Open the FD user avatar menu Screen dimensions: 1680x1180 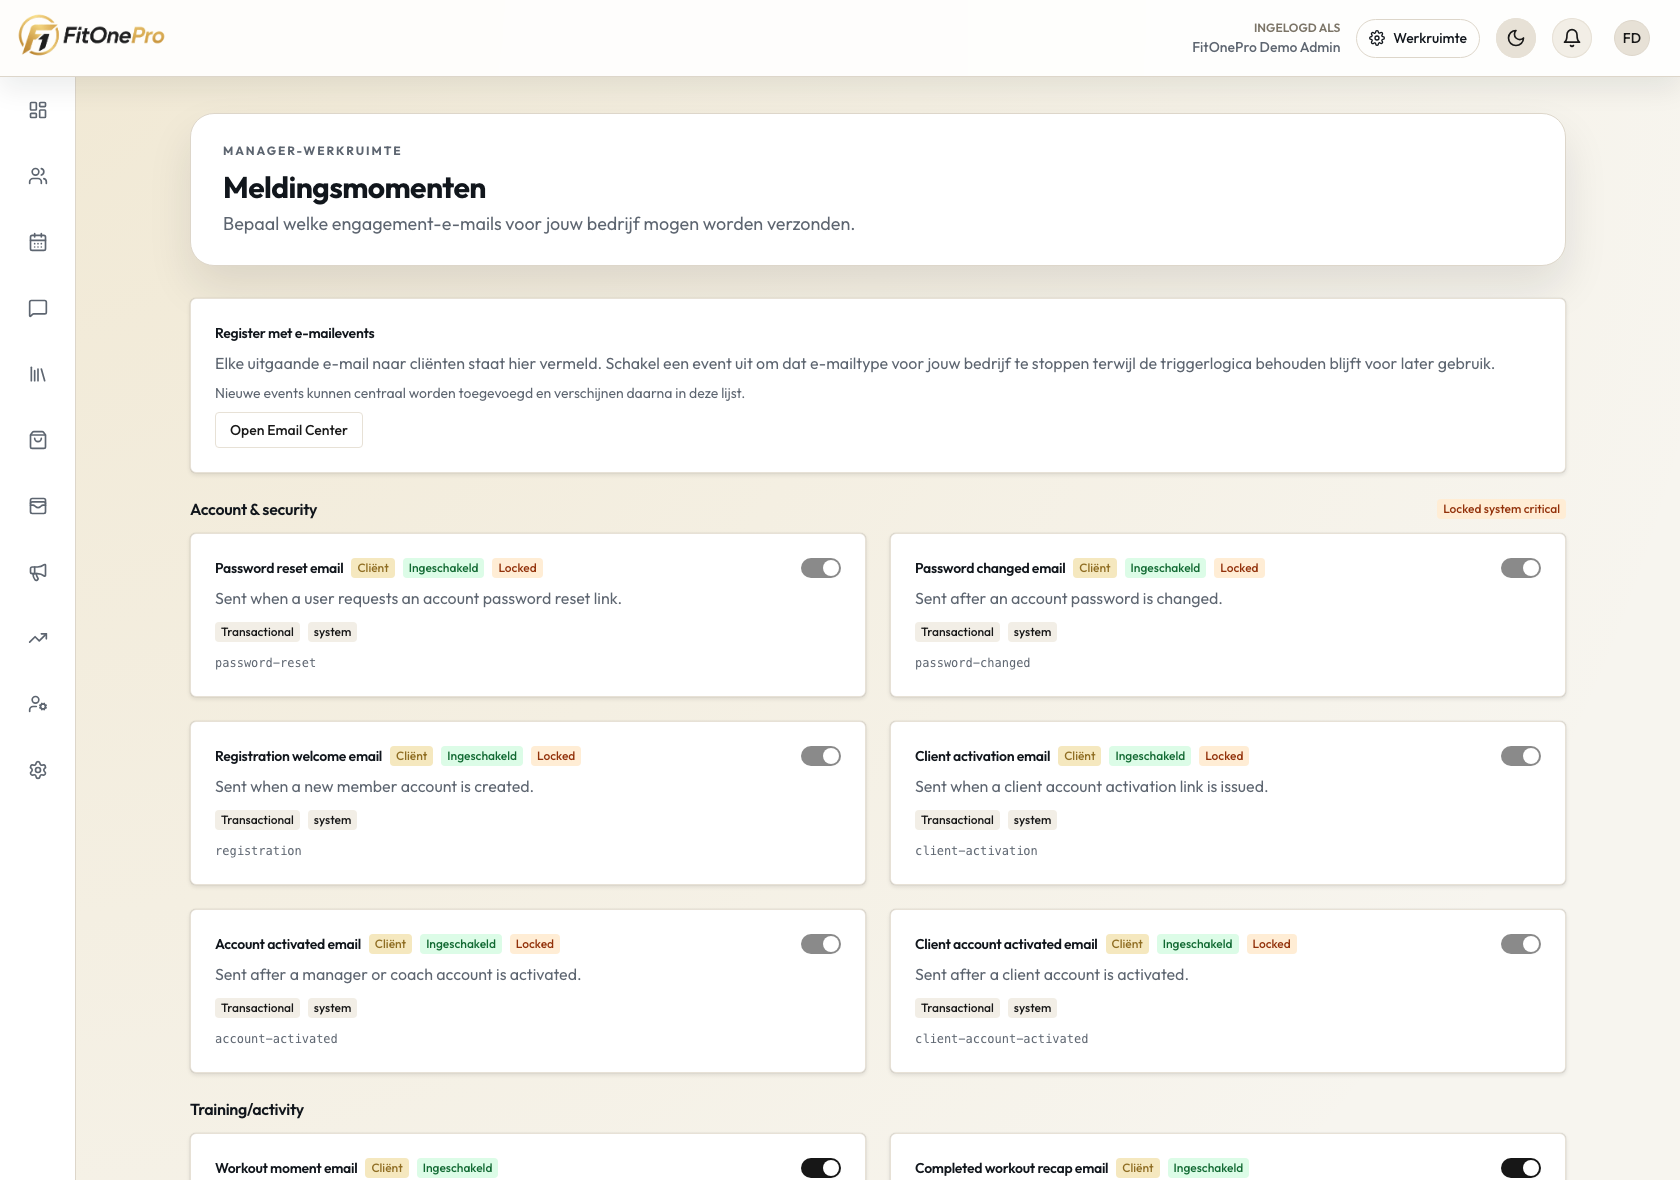click(1632, 38)
